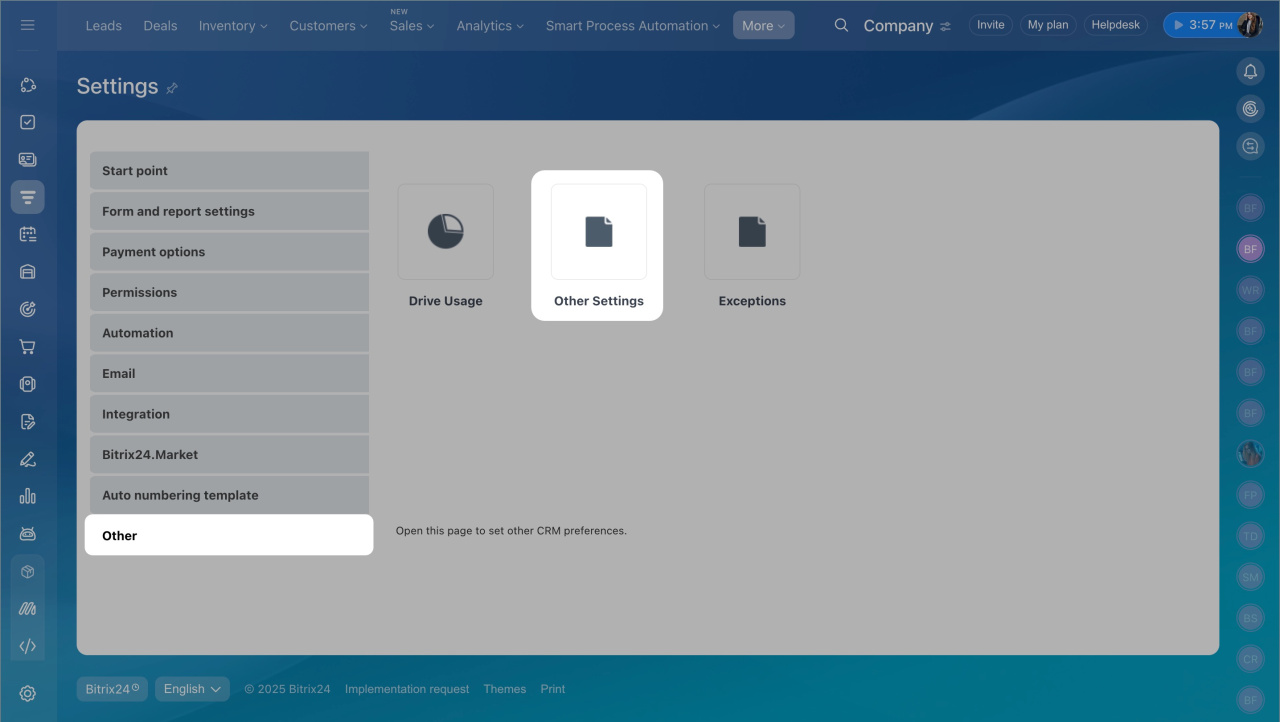Expand the Inventory dropdown menu

click(233, 26)
